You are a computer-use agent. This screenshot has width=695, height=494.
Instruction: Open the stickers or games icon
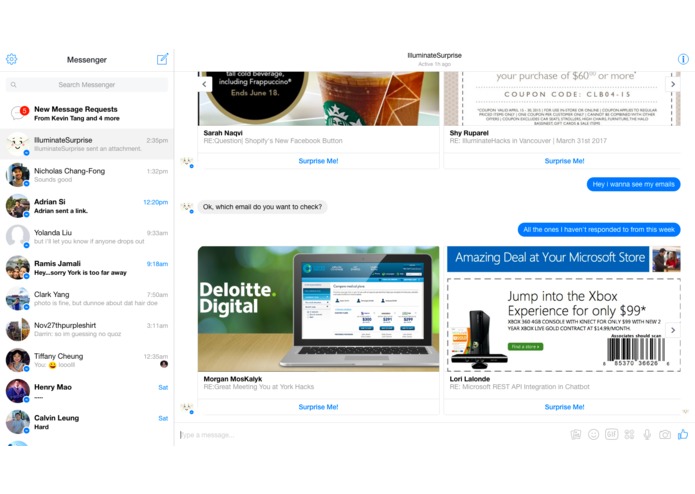coord(629,435)
